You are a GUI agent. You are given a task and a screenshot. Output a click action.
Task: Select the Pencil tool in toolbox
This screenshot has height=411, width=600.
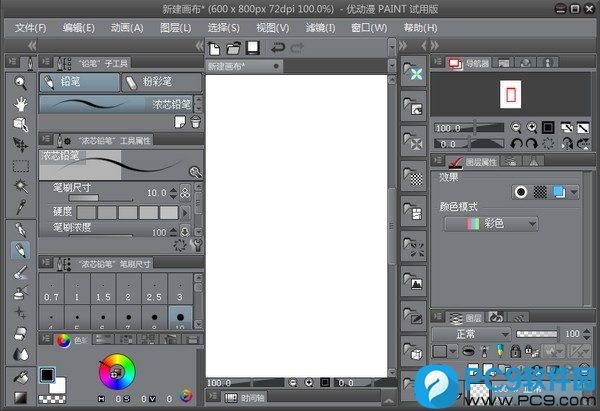[x=20, y=250]
